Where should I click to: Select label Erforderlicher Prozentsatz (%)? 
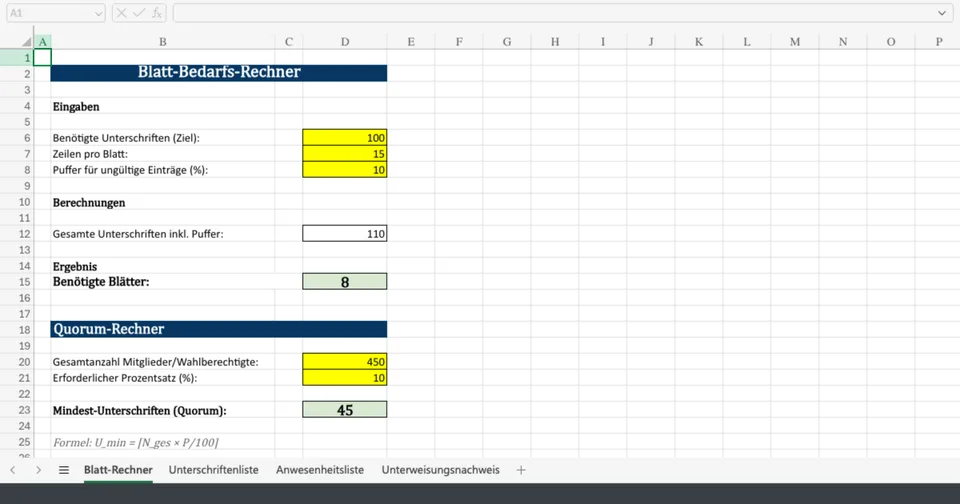[x=125, y=378]
